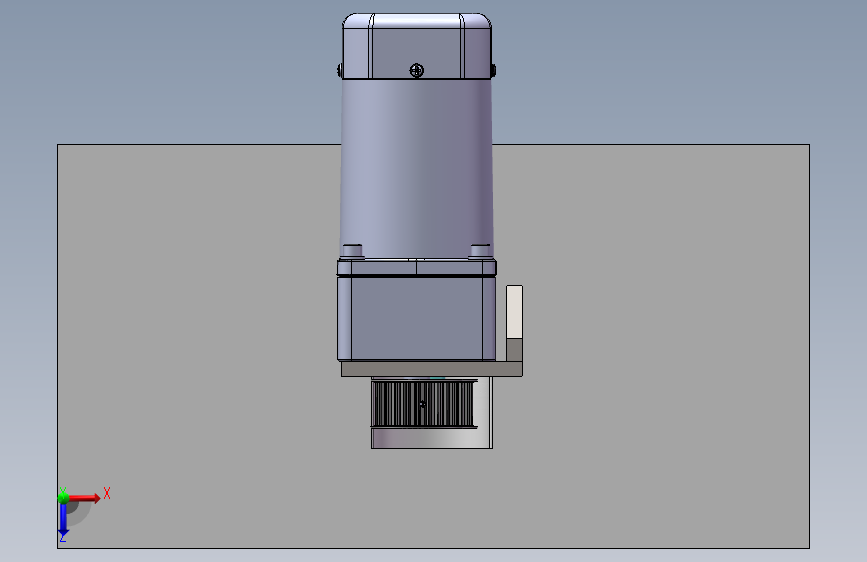
Task: Pick the gearbox housing below the motor
Action: point(416,318)
